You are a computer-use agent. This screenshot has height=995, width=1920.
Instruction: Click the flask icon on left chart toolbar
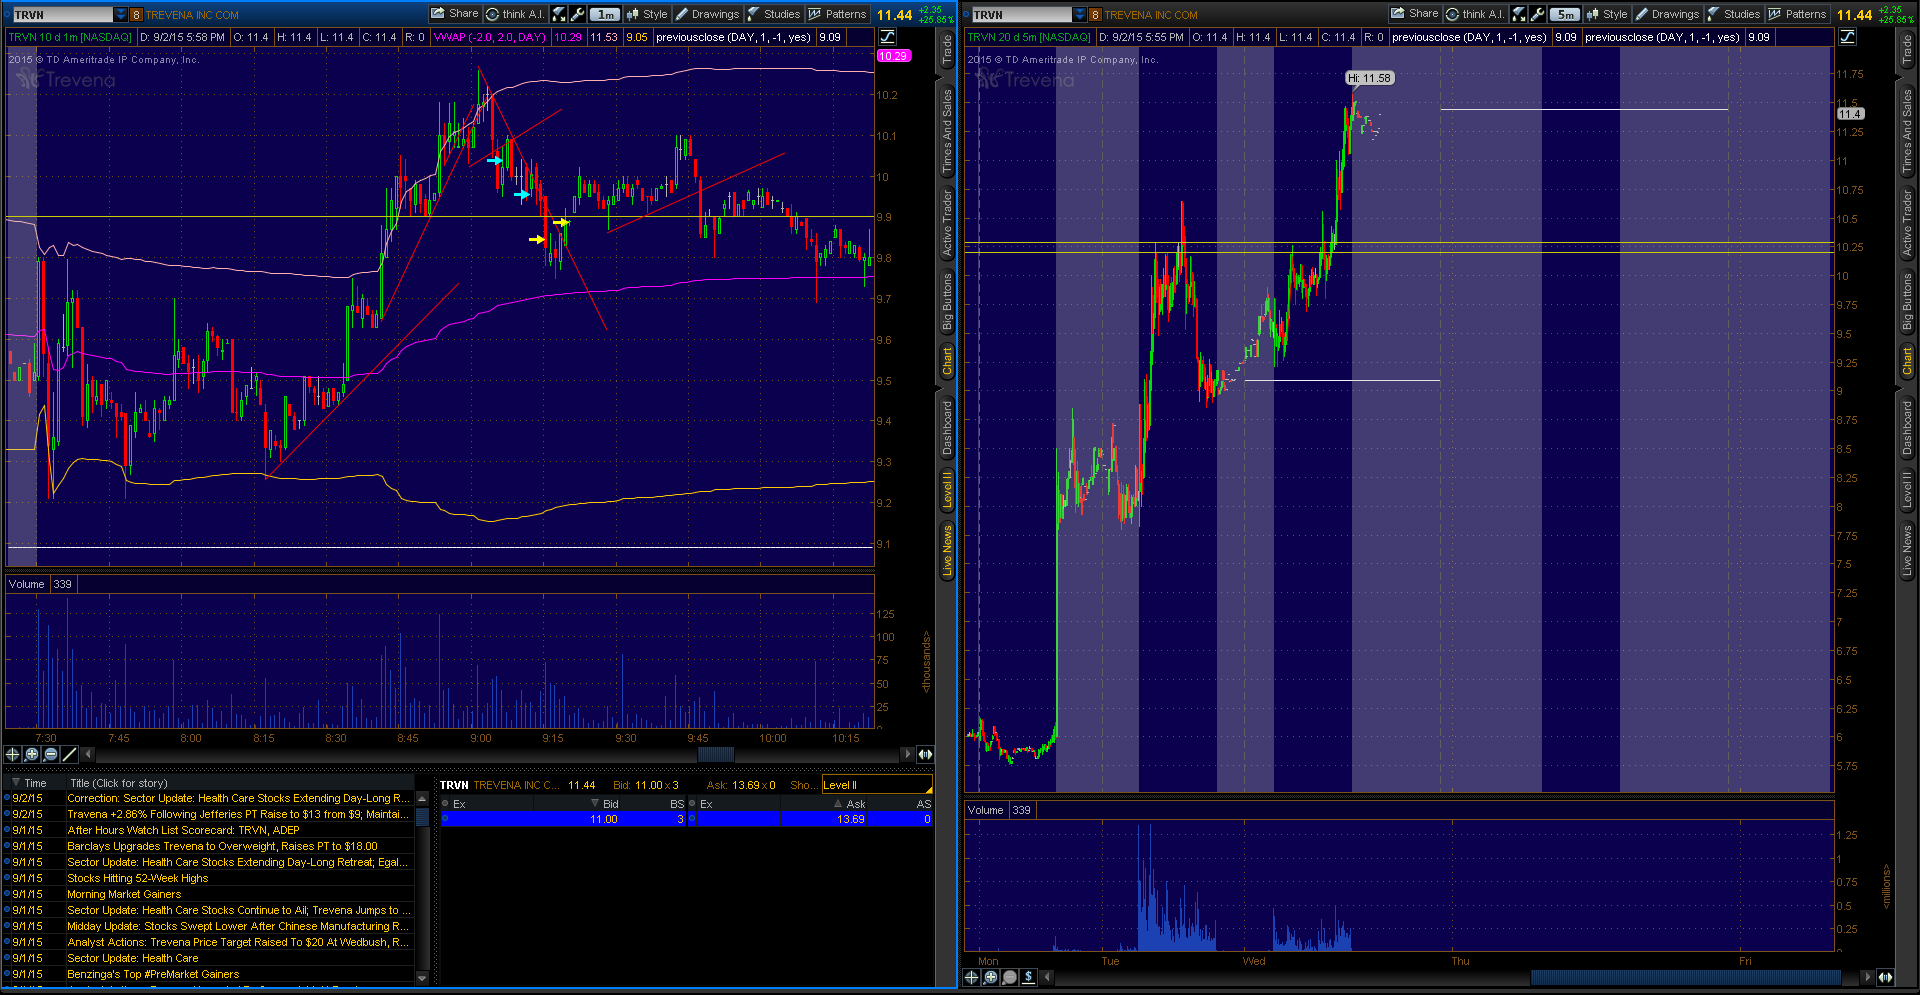tap(559, 14)
